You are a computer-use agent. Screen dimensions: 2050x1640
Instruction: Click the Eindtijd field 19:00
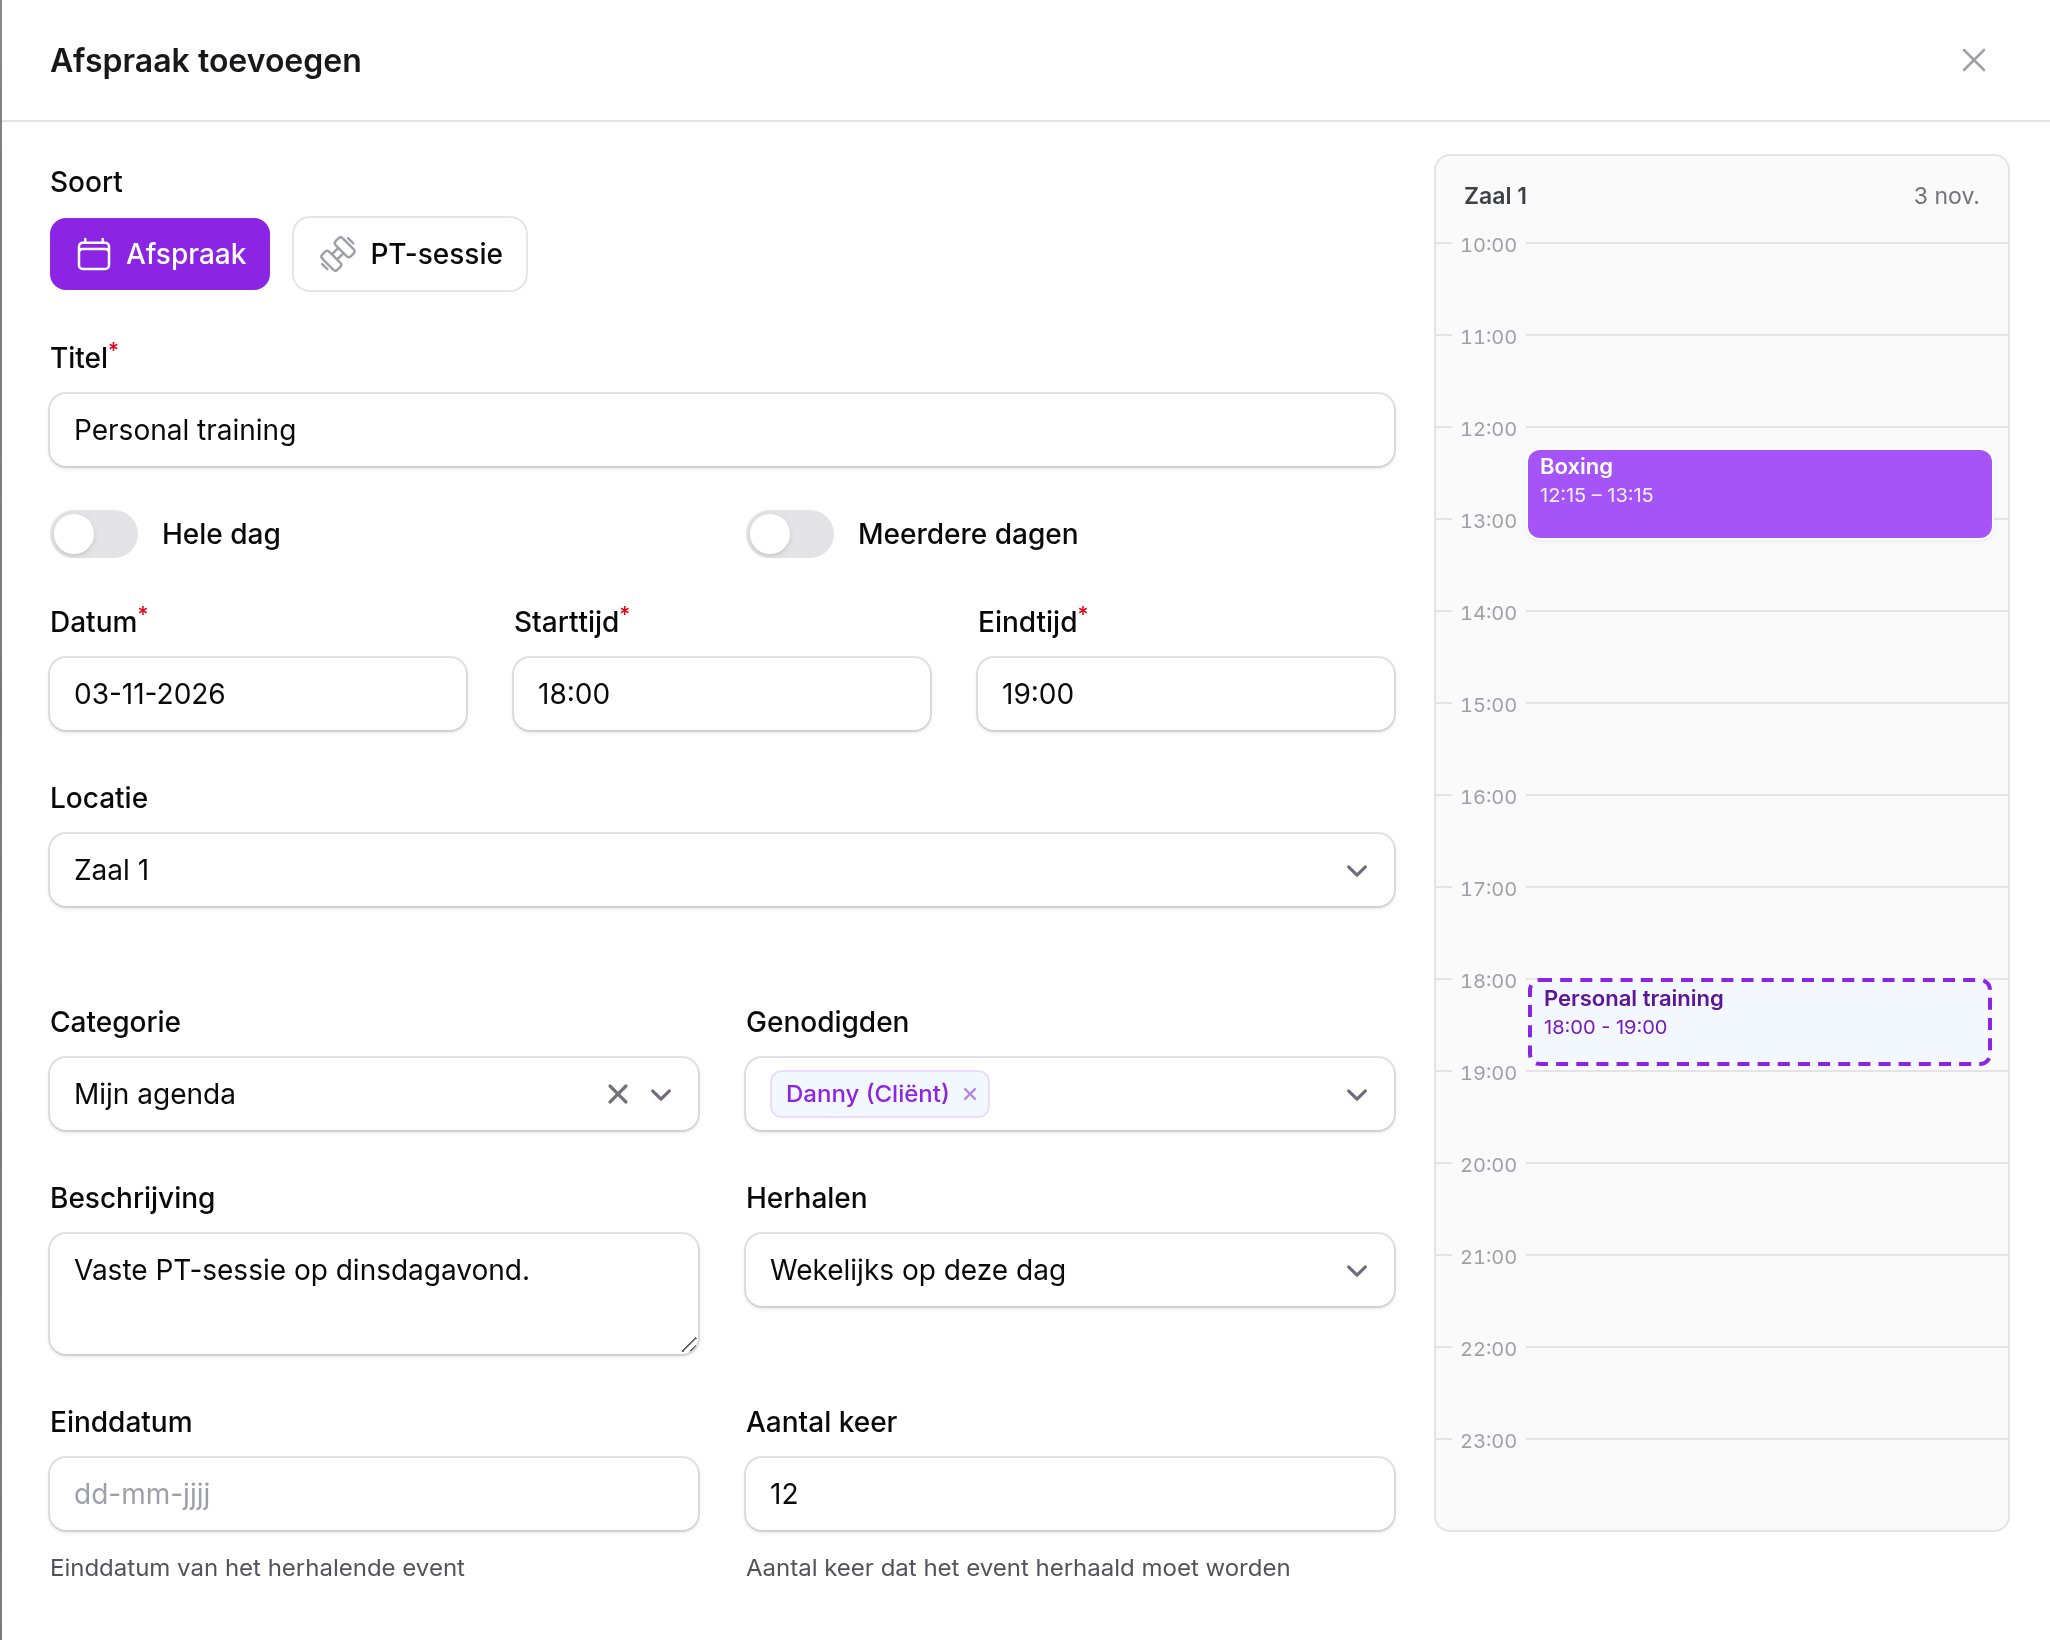pos(1186,694)
